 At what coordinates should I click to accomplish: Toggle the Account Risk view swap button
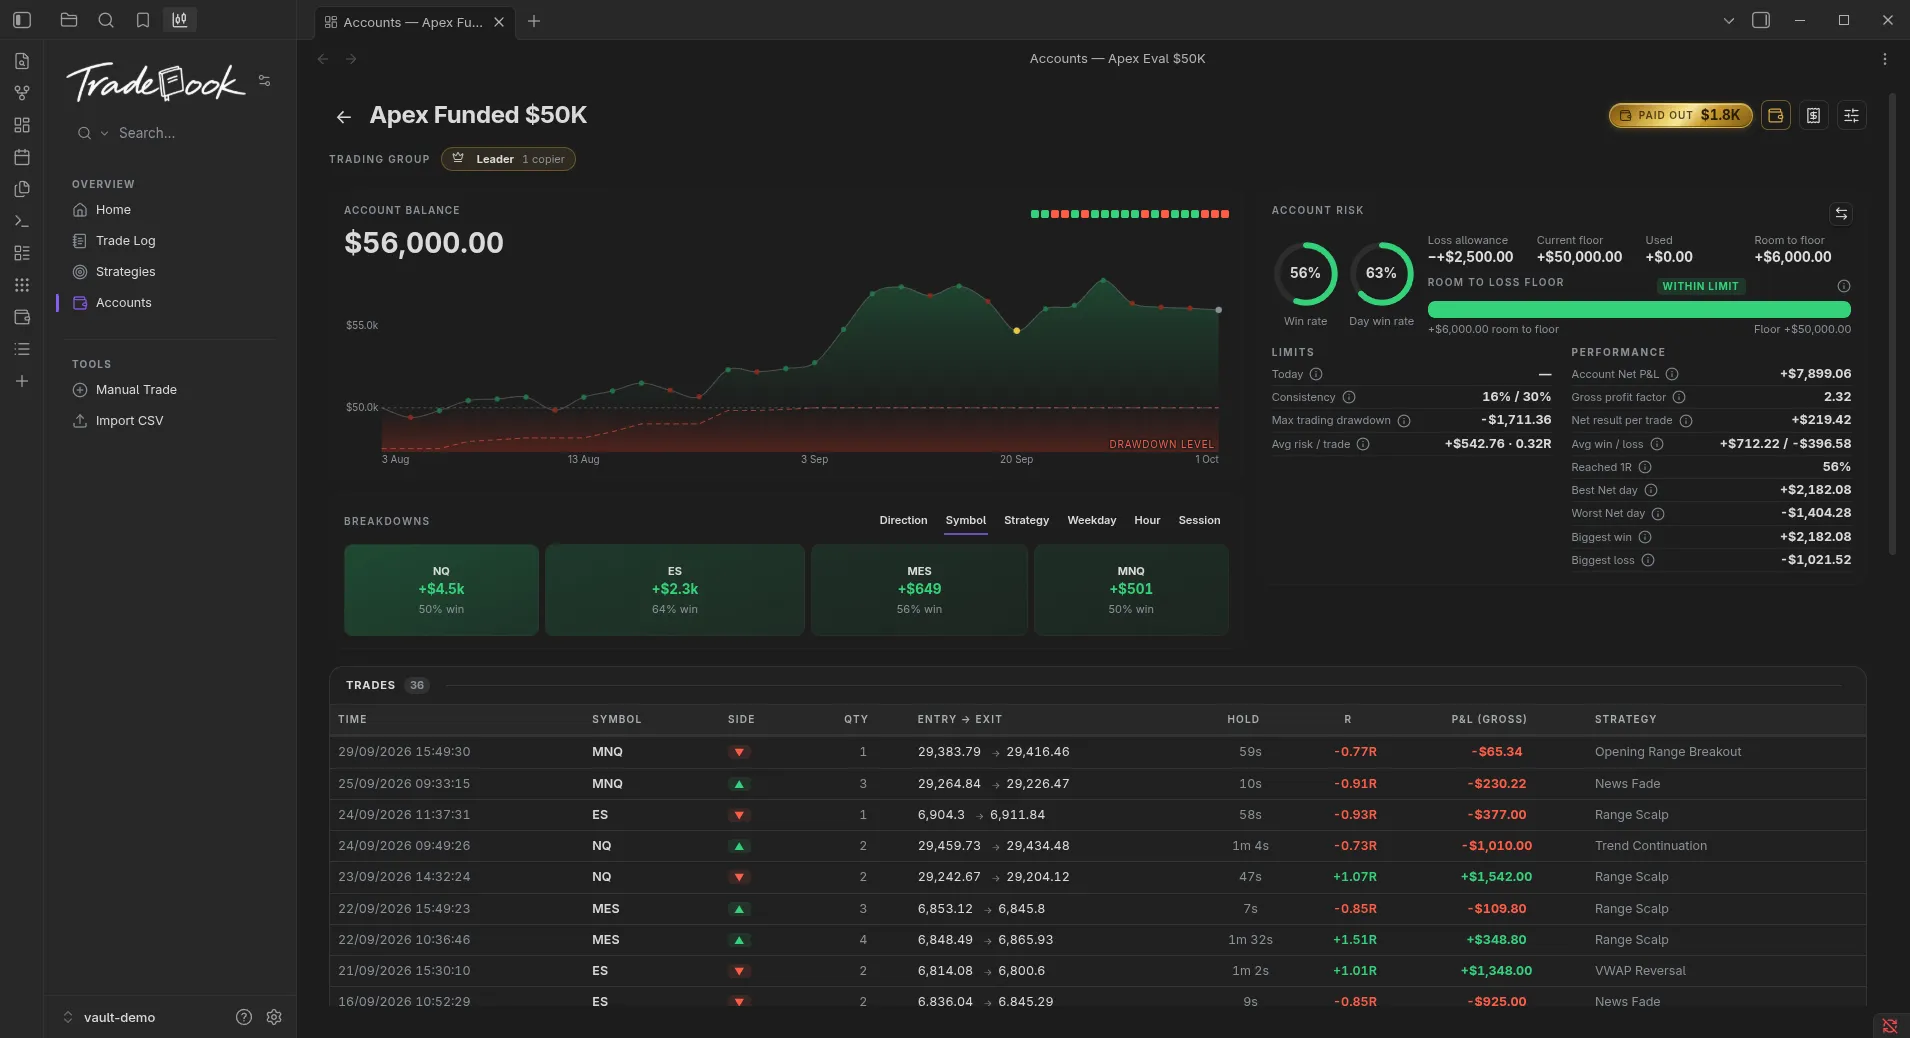click(x=1841, y=214)
